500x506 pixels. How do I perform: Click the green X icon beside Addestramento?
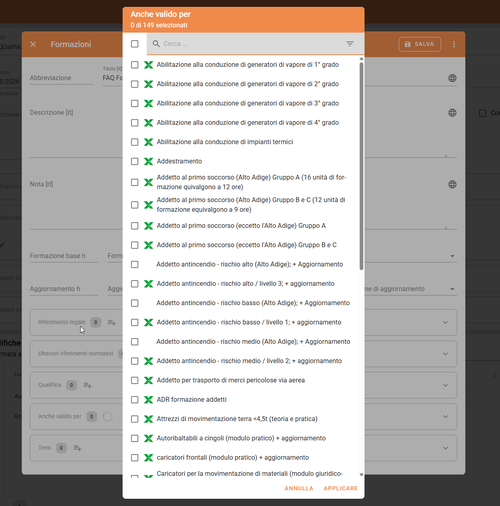148,161
